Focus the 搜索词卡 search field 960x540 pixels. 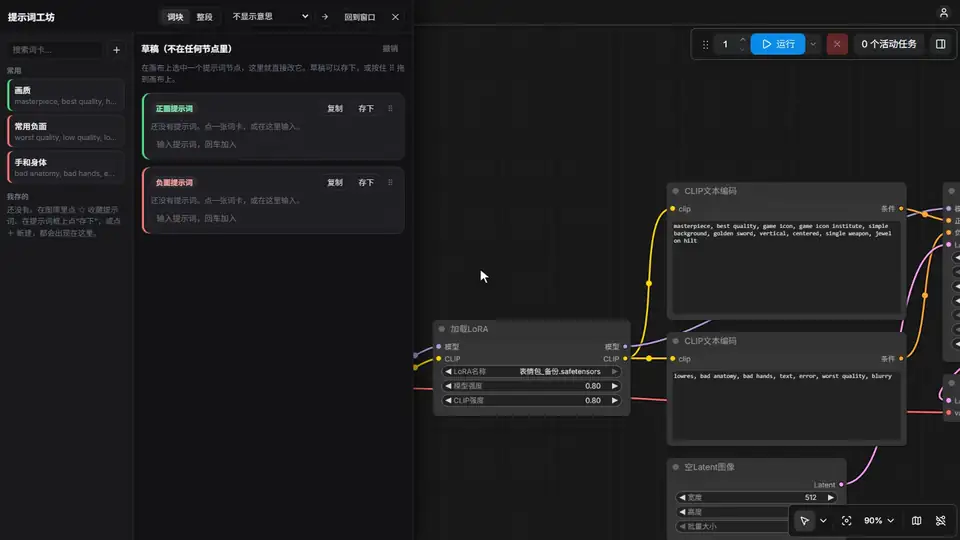click(x=55, y=50)
